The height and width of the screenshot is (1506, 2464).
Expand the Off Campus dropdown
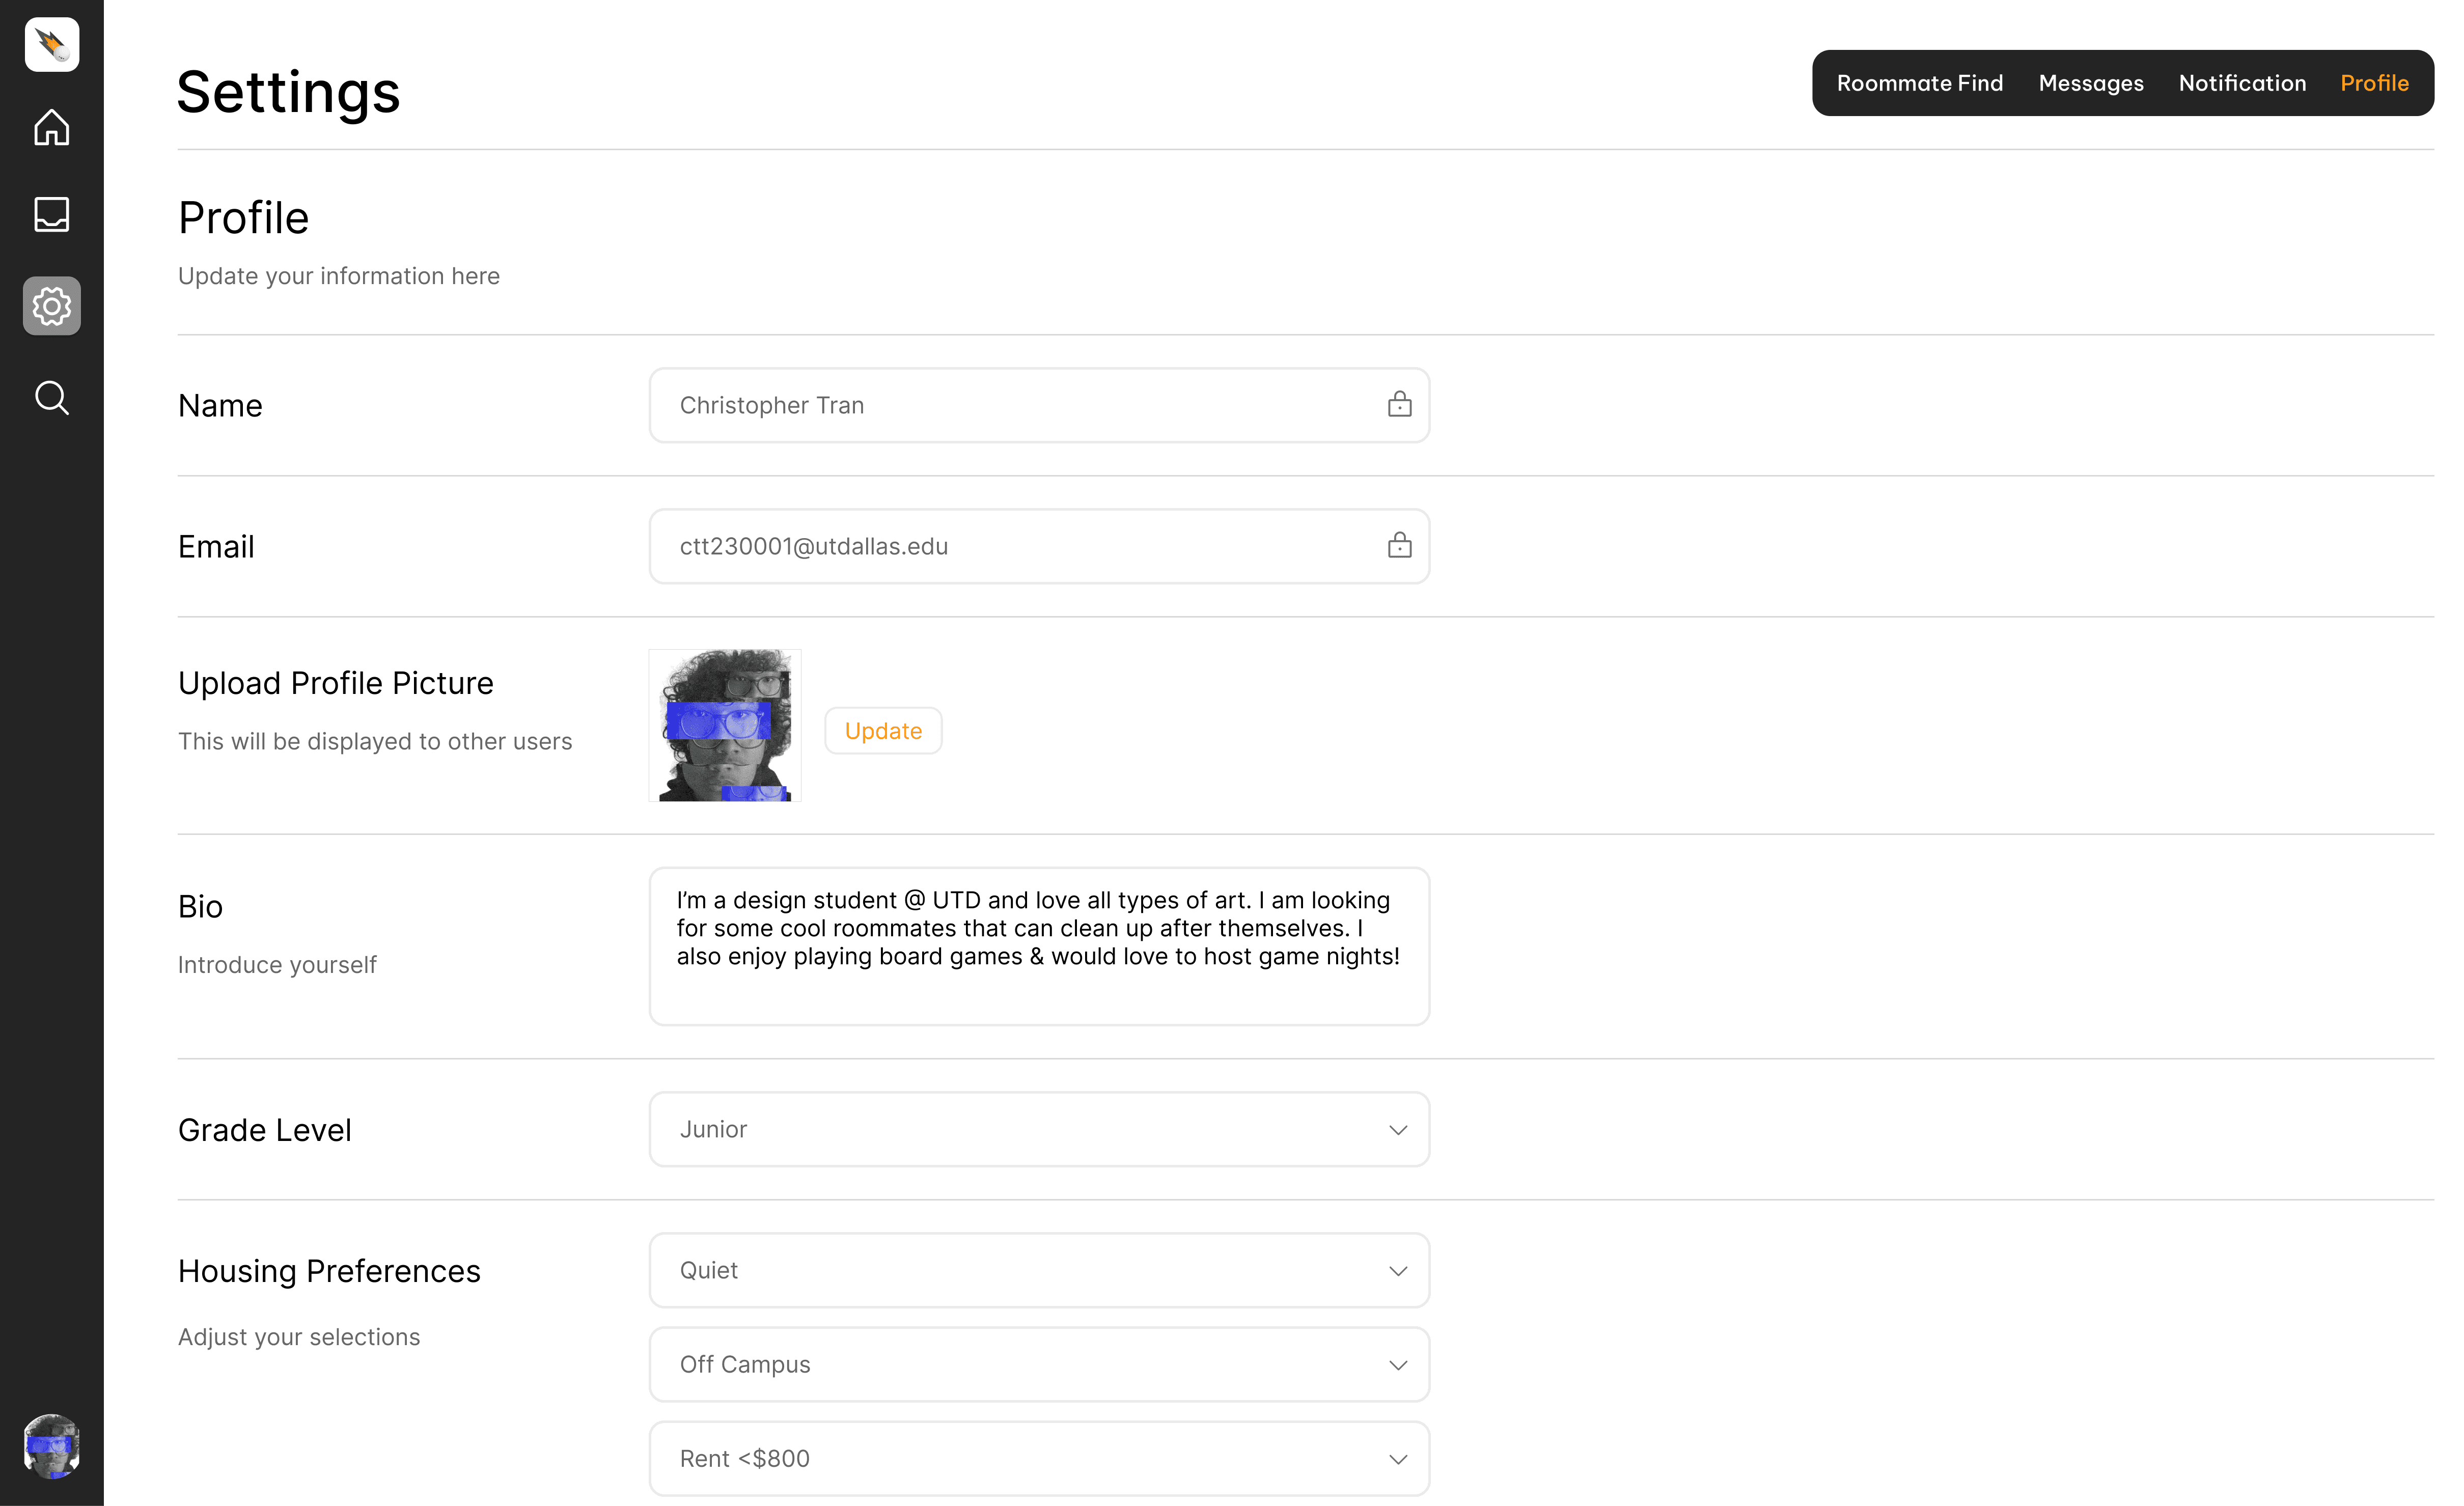[1039, 1364]
